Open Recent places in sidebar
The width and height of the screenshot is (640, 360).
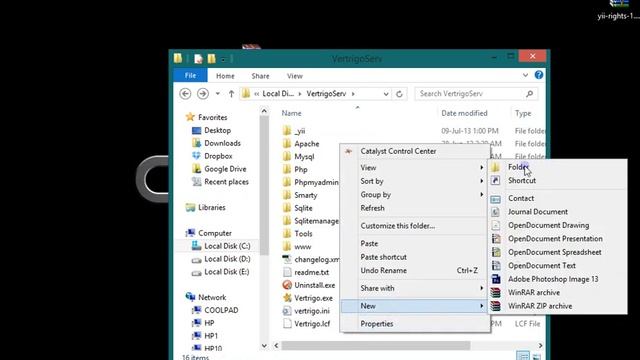(226, 182)
